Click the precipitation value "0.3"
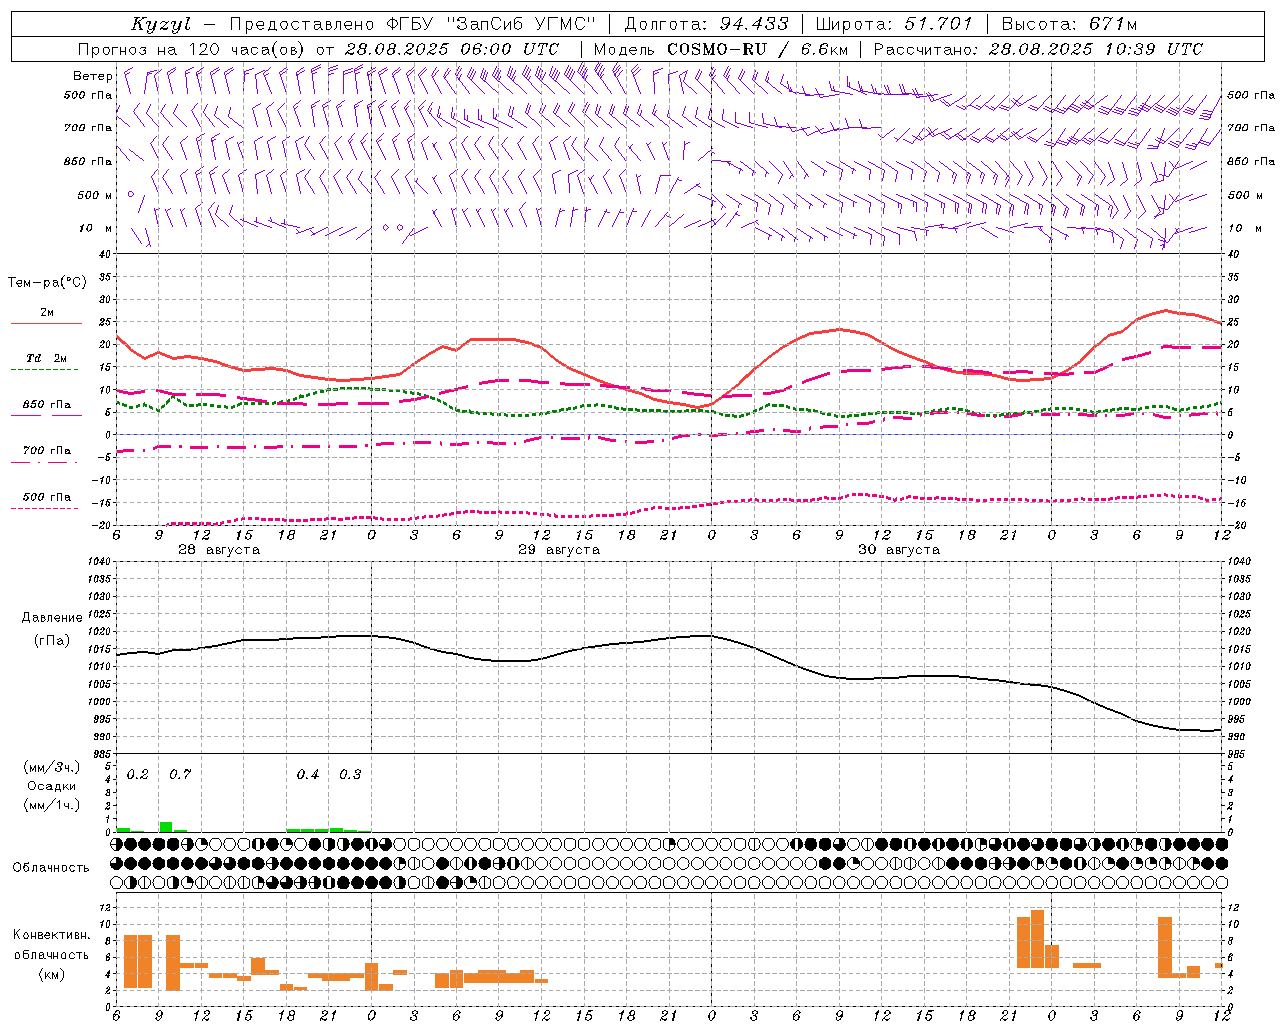Screen dimensions: 1280x1024 (x=350, y=774)
